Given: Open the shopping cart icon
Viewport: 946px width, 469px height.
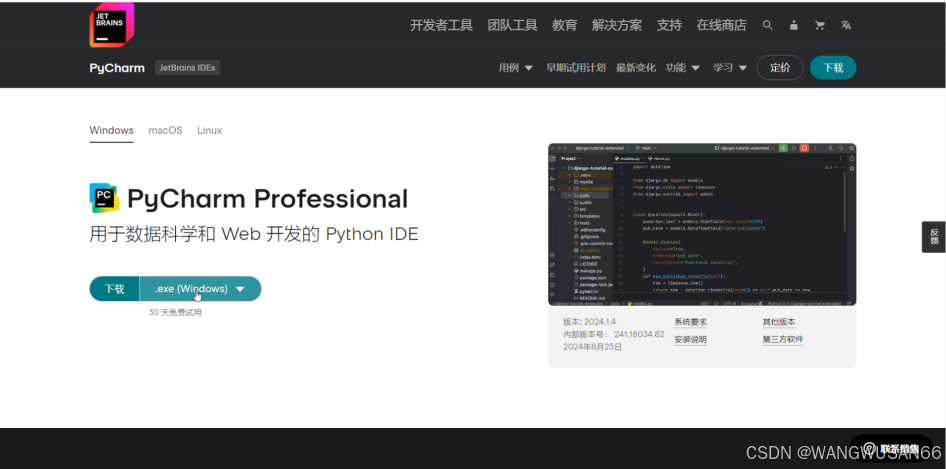Looking at the screenshot, I should 819,25.
